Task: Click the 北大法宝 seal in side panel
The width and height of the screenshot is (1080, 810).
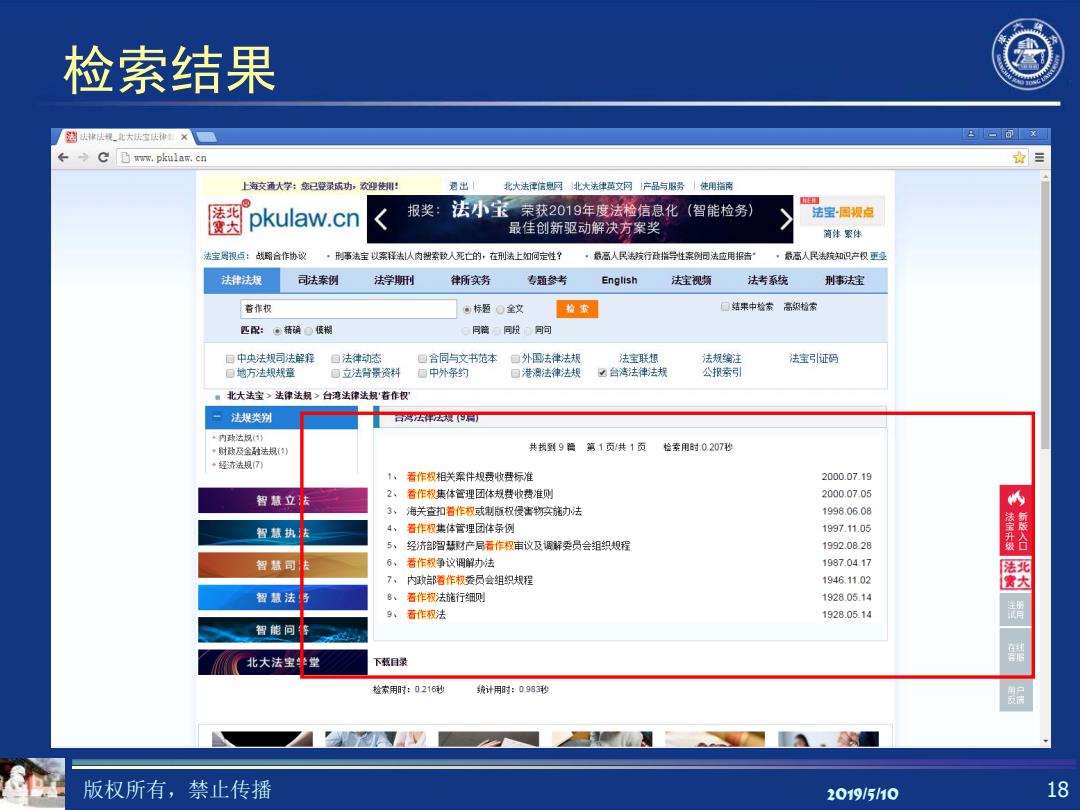Action: click(x=1015, y=574)
